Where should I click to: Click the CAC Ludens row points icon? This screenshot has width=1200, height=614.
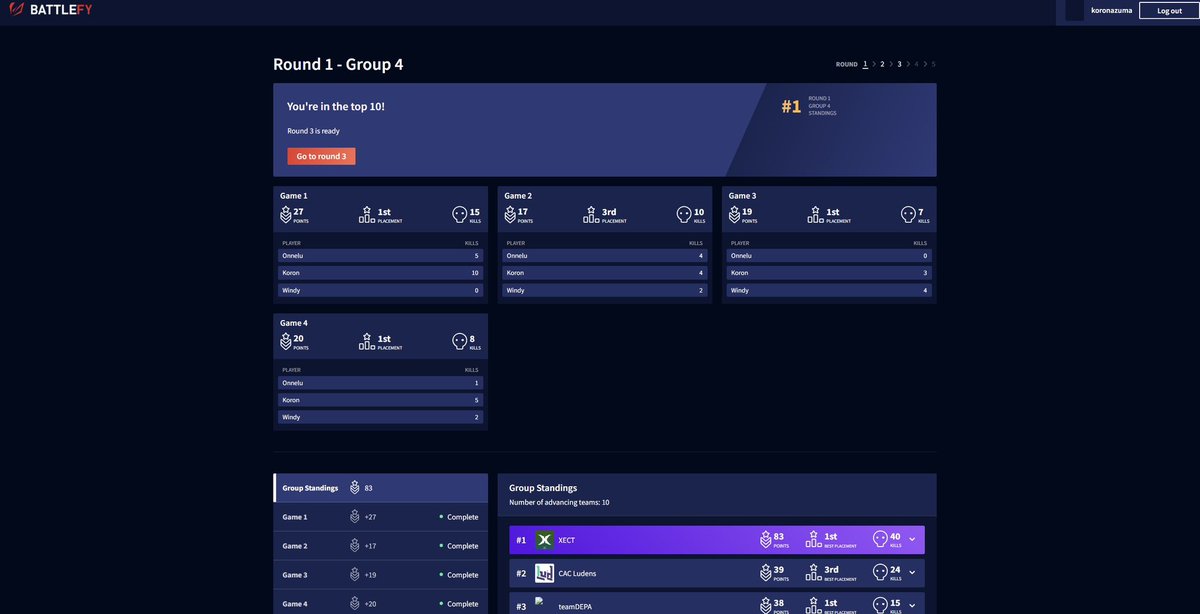tap(766, 573)
